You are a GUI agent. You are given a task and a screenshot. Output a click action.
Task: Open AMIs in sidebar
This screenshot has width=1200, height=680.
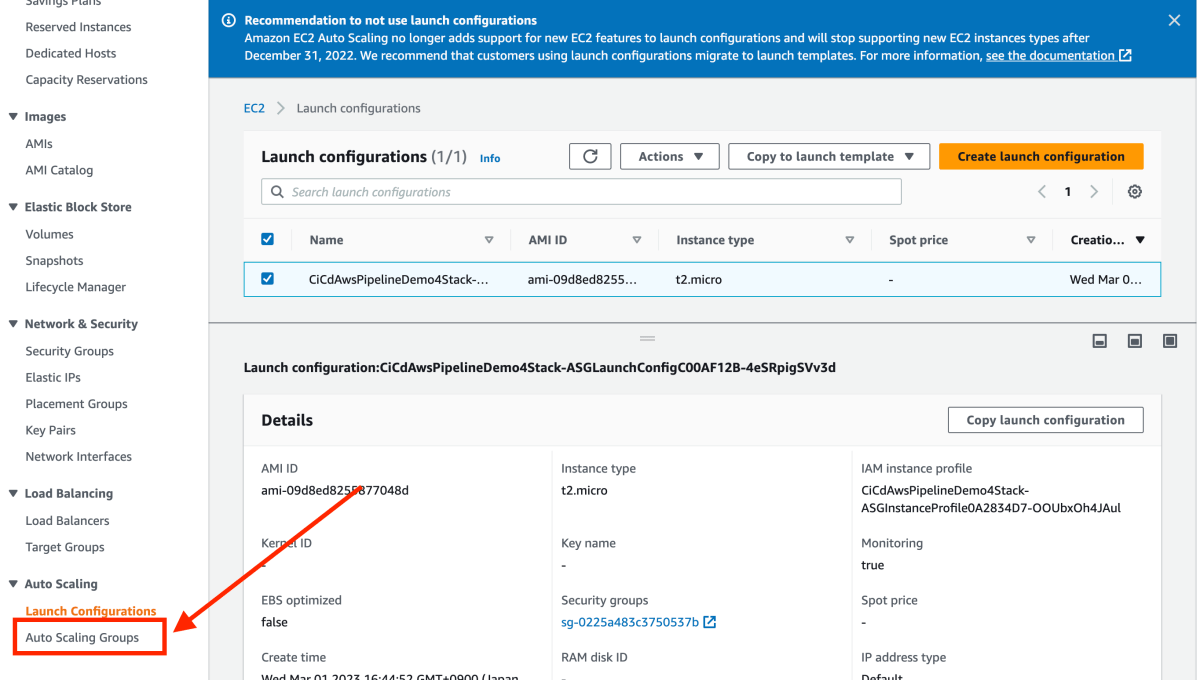(39, 144)
